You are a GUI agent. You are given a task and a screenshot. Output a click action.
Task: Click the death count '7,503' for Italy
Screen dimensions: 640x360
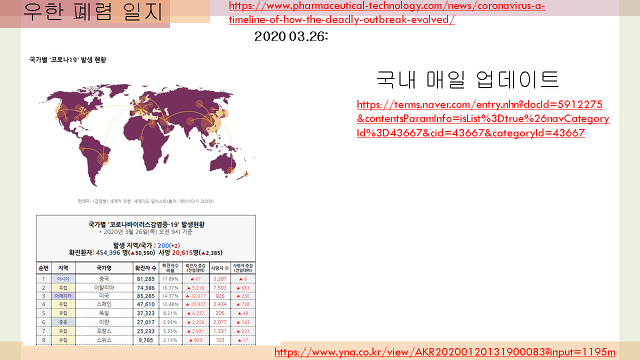[220, 288]
